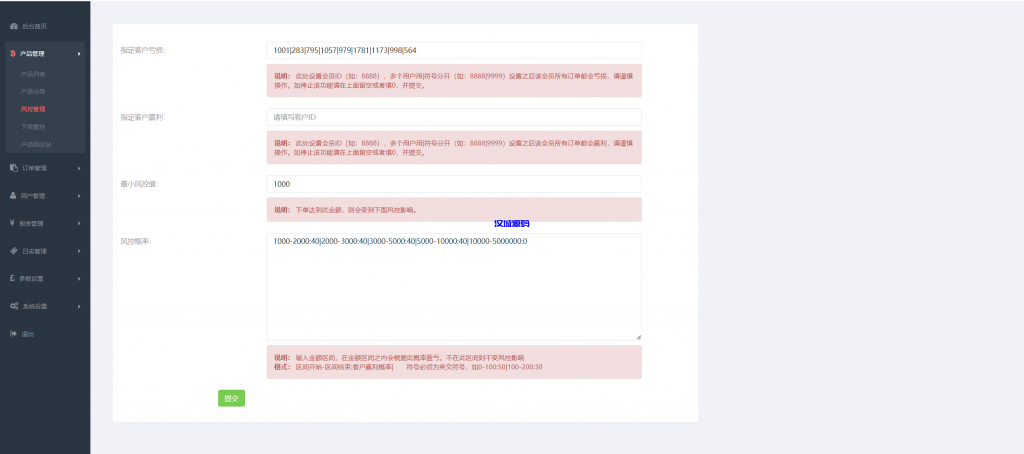This screenshot has height=454, width=1024.
Task: Focus the 指定客户赢利 input field
Action: pyautogui.click(x=454, y=117)
